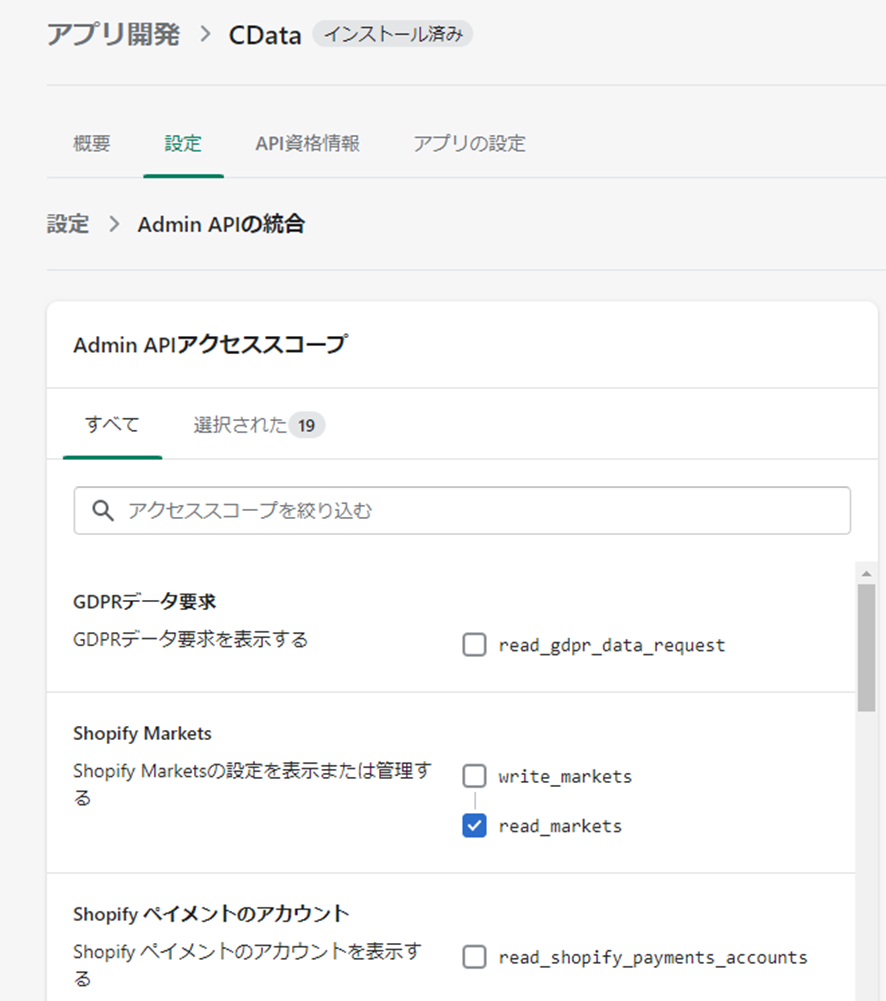Uncheck the read_markets scope

tap(474, 825)
